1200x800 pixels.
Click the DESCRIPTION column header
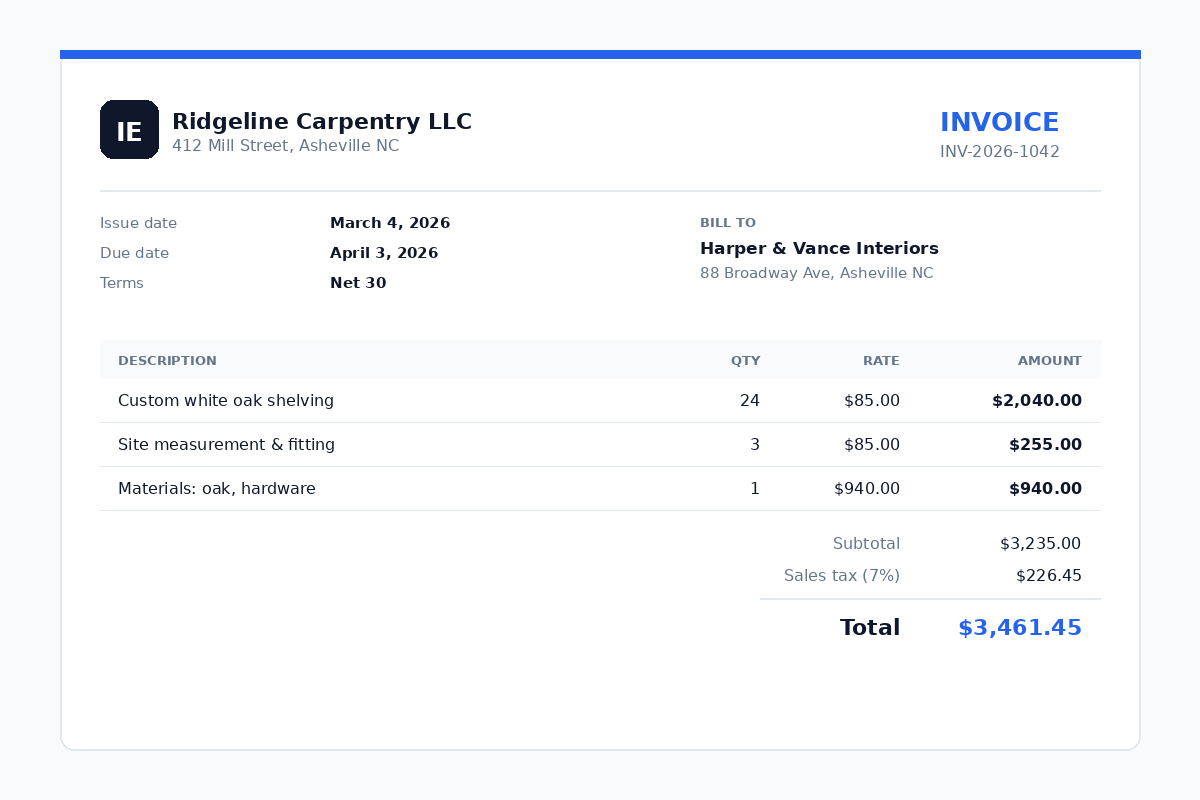click(167, 361)
